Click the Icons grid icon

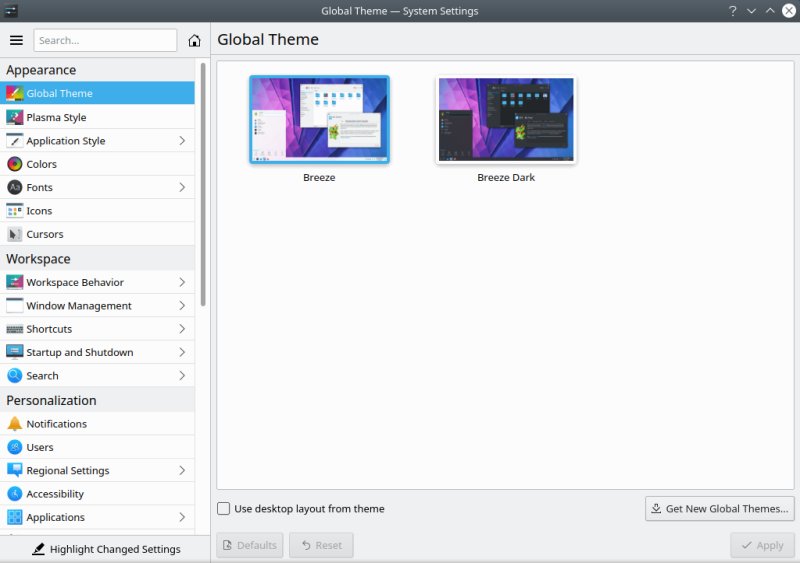(x=15, y=211)
